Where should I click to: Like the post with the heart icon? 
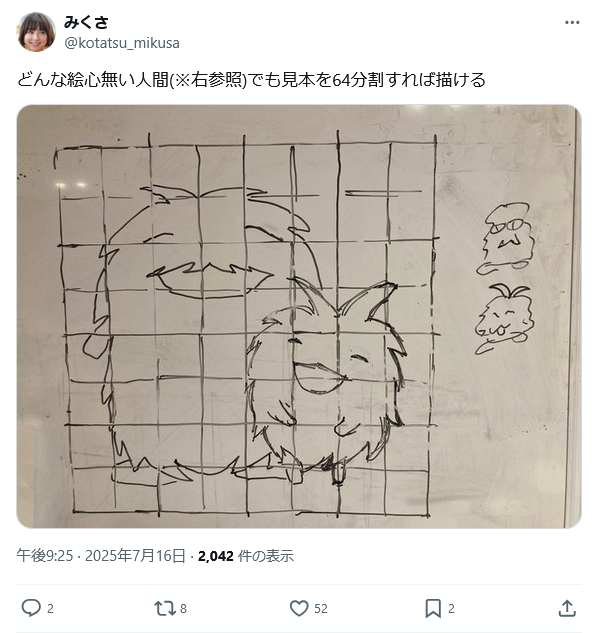pos(299,608)
